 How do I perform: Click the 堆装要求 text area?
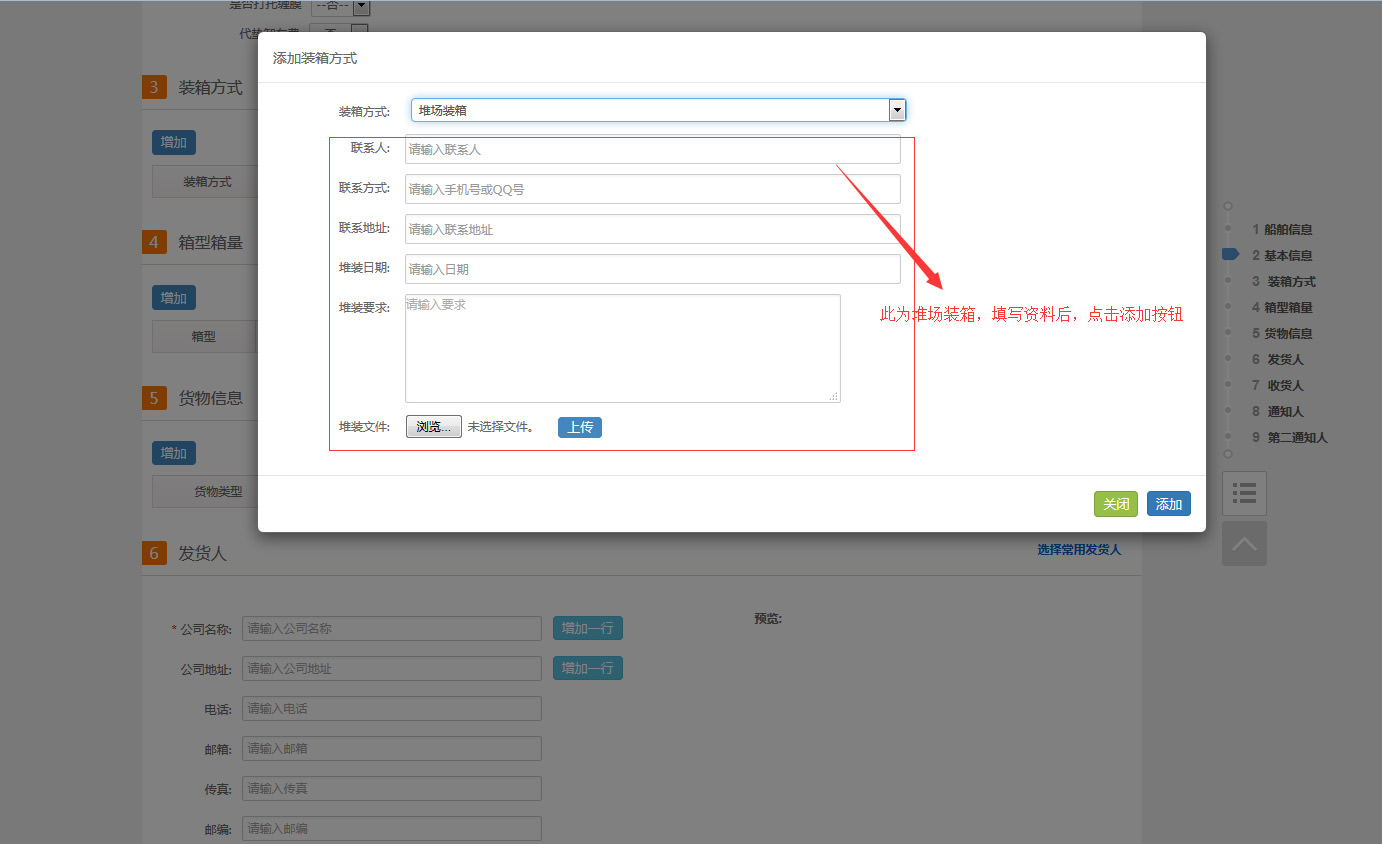coord(622,348)
